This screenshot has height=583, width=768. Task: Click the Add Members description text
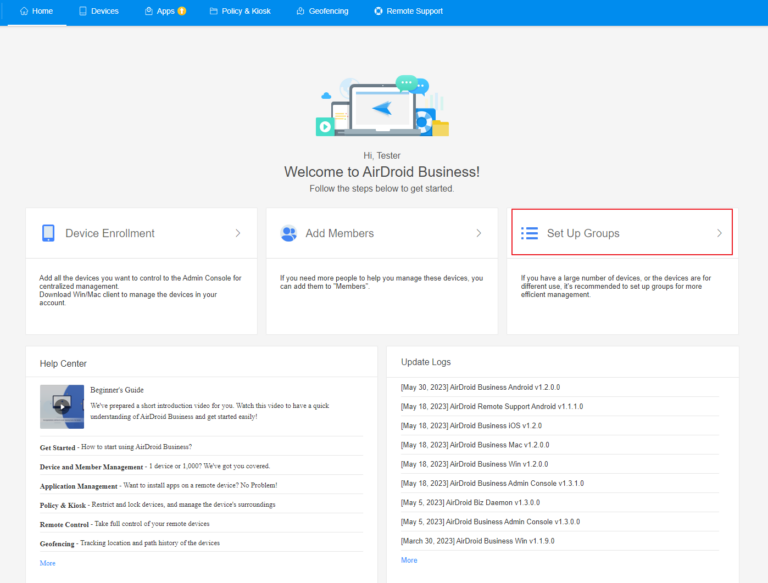[x=382, y=282]
